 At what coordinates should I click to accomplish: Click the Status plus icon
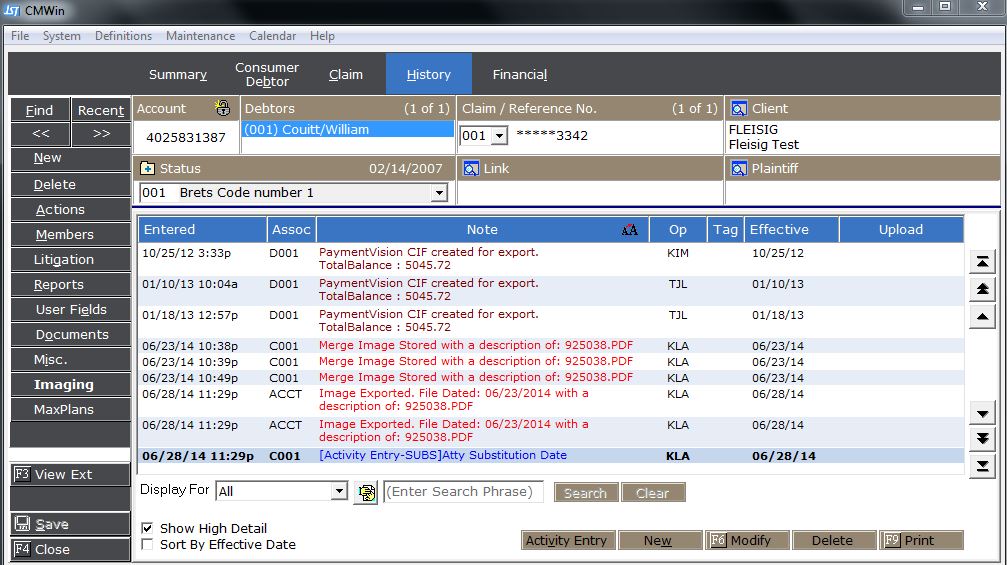[x=147, y=168]
